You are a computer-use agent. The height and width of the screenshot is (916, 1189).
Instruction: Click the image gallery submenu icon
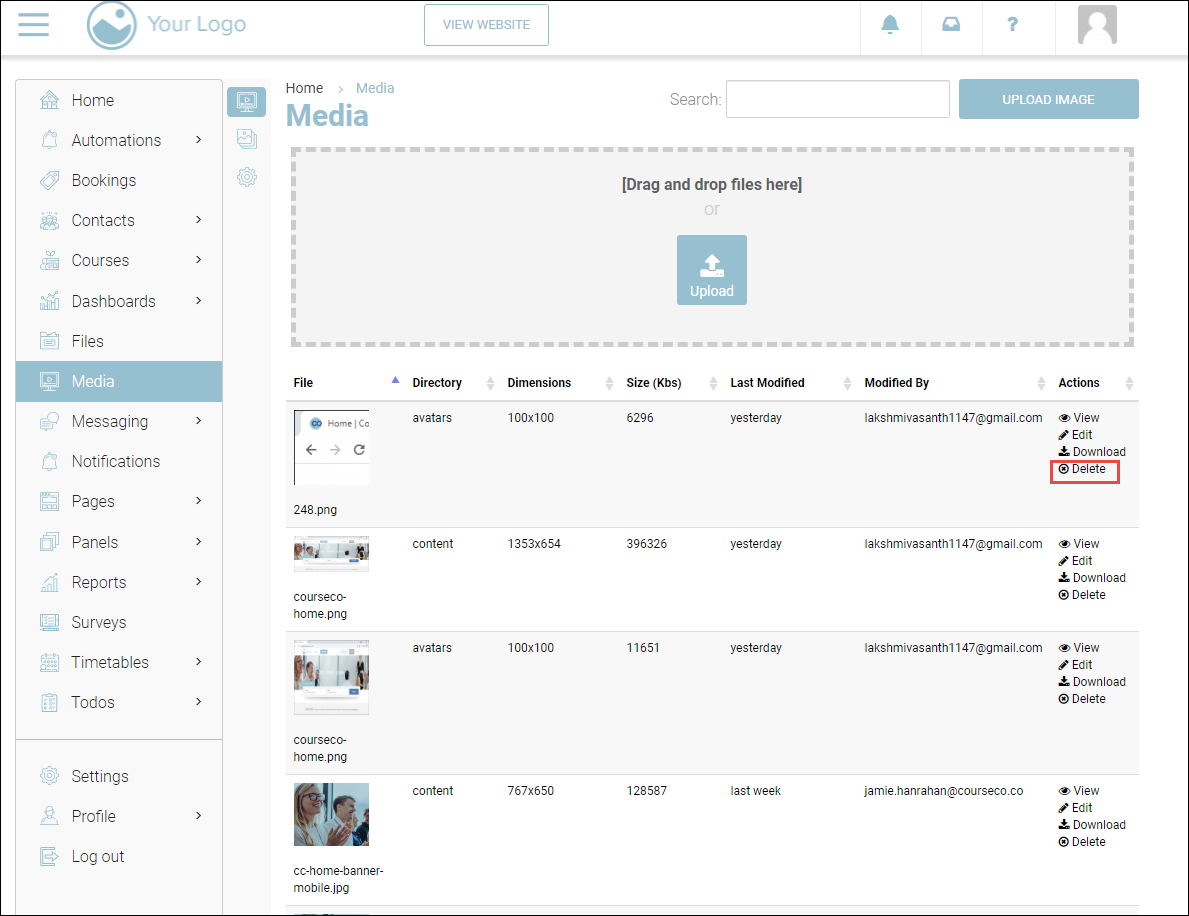pos(246,139)
